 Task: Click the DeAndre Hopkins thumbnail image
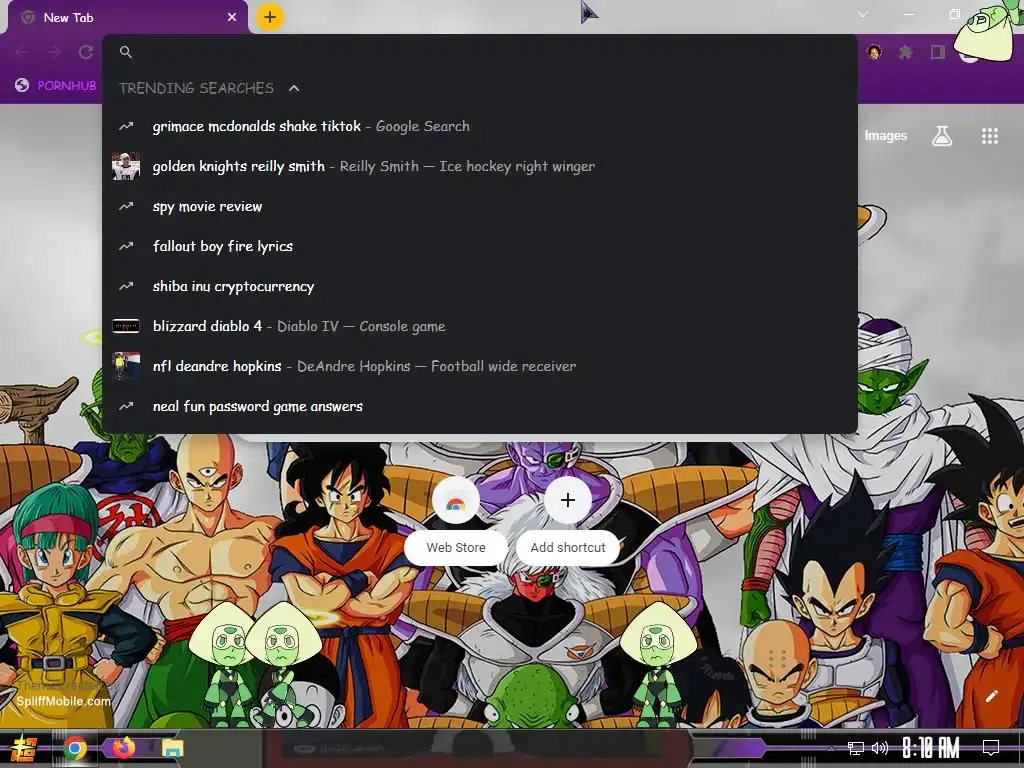[x=126, y=366]
